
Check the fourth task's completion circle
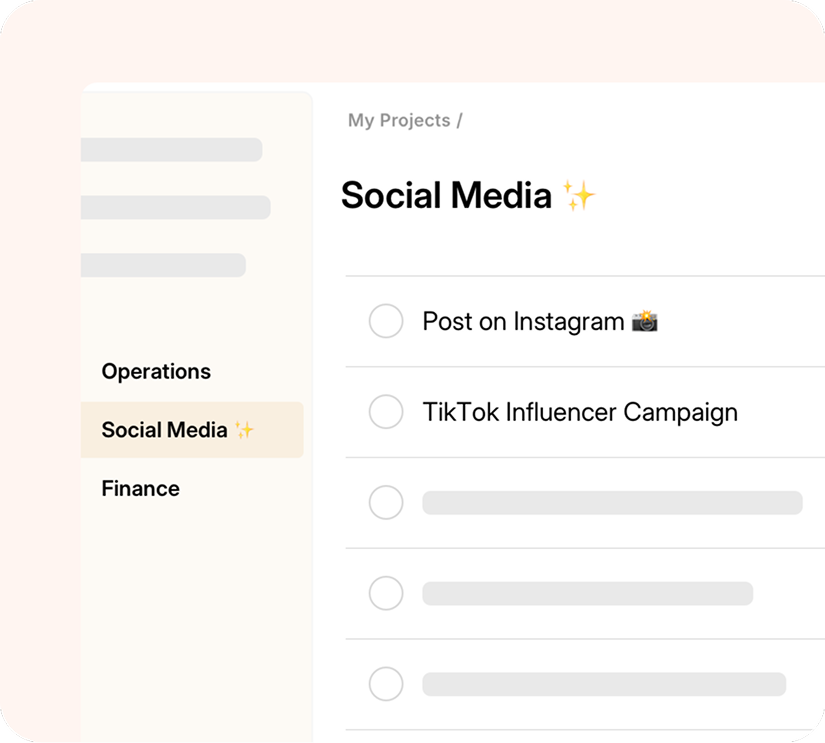[x=386, y=593]
